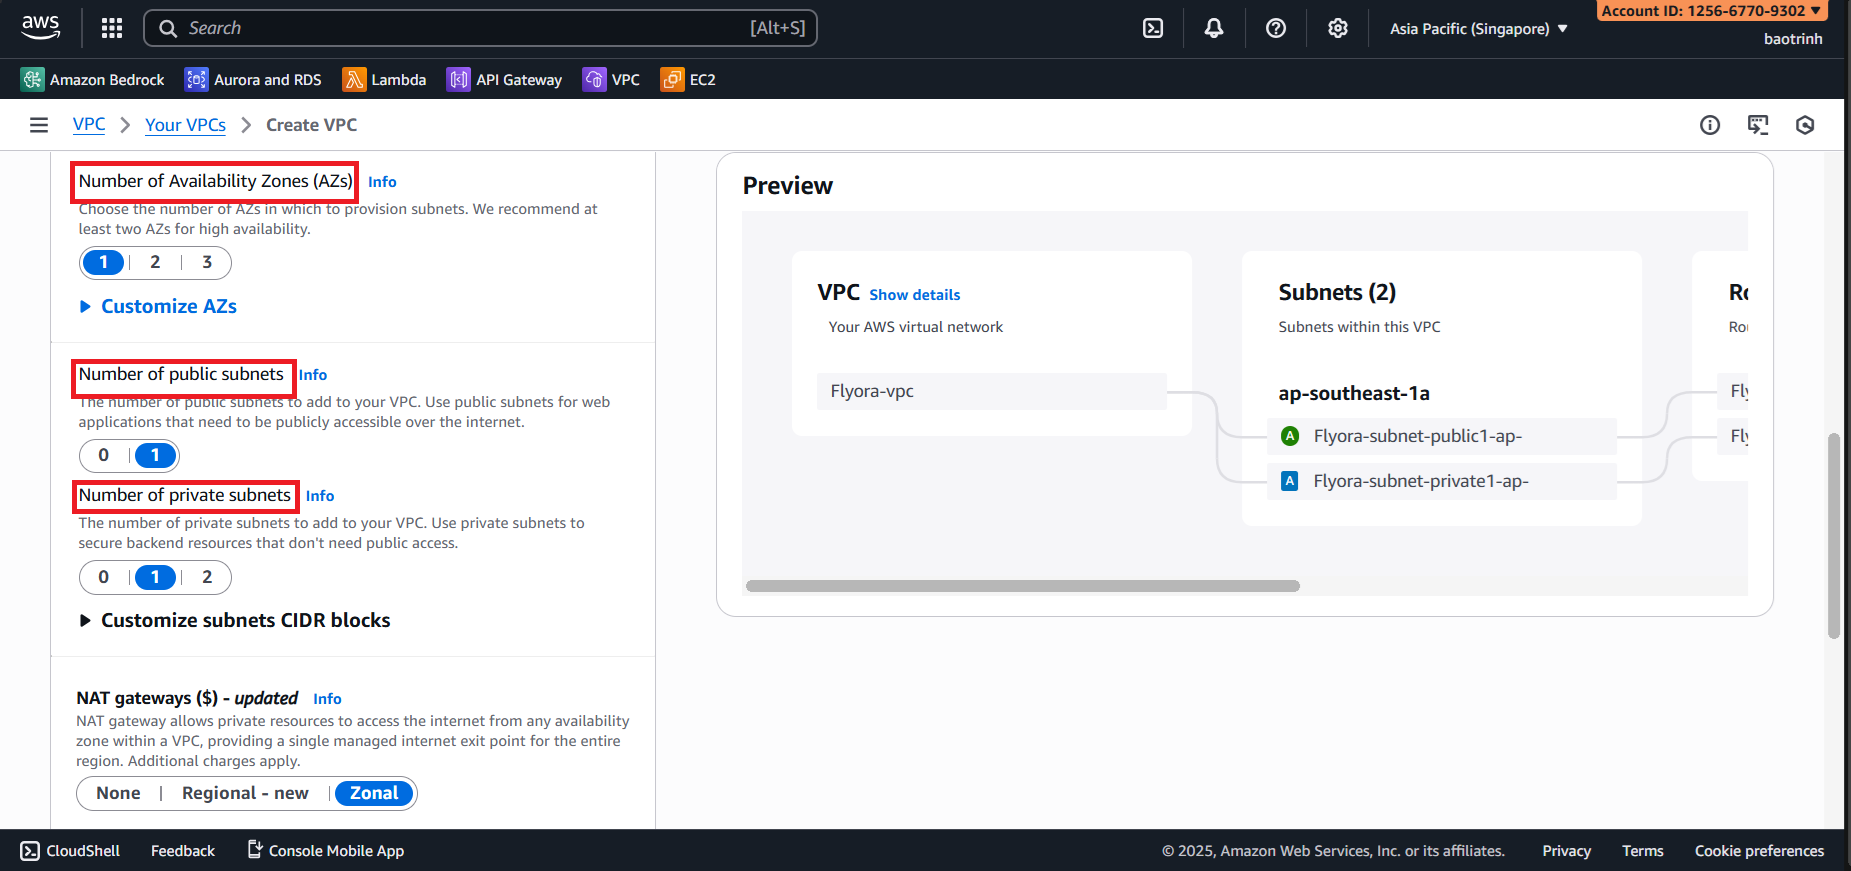Open the AWS services grid menu
Screen dimensions: 1851x871
(112, 28)
